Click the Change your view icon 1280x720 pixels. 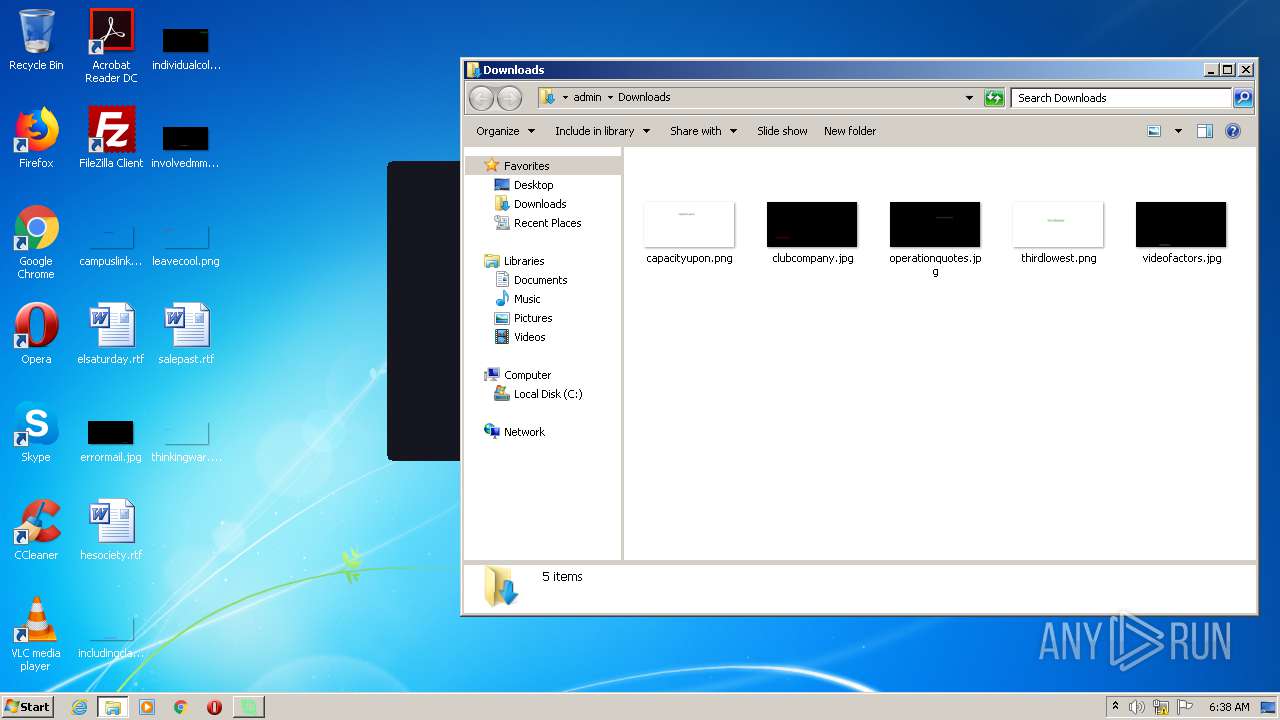click(x=1154, y=131)
